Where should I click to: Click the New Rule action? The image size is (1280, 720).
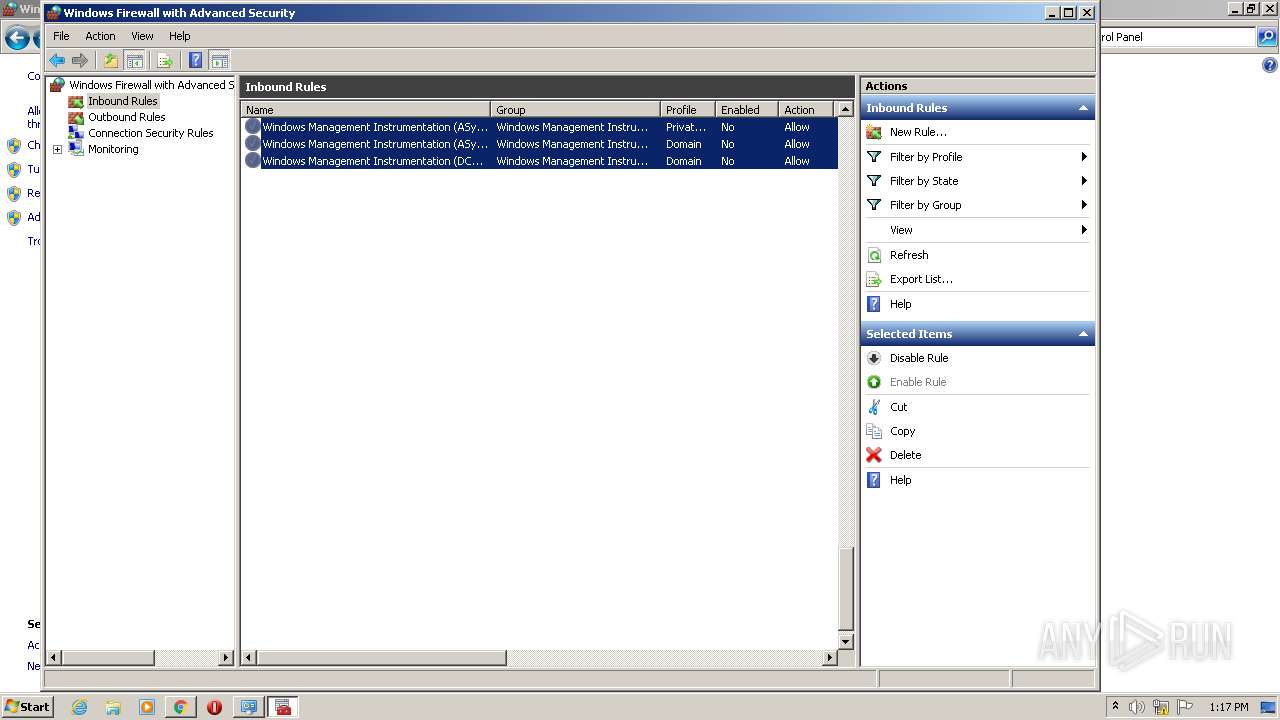917,132
